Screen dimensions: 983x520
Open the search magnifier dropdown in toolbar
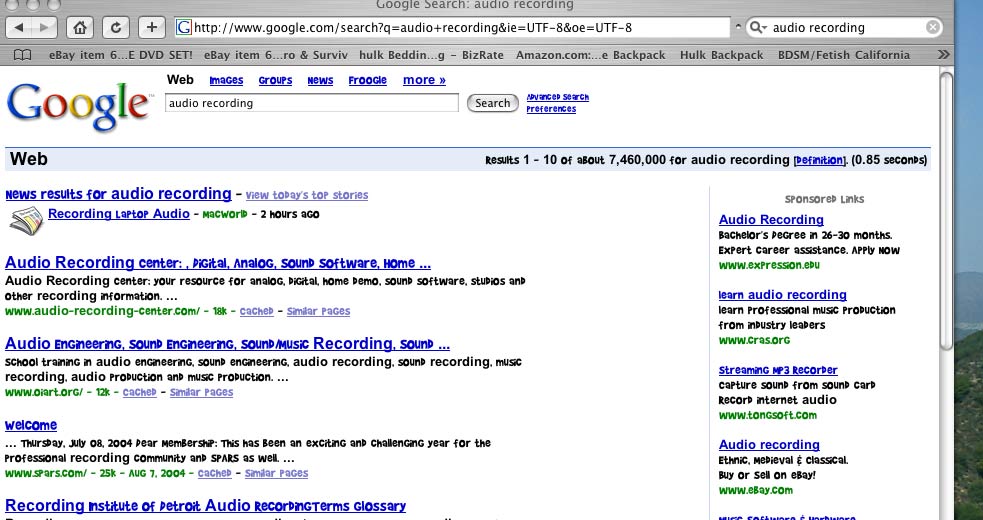pos(758,28)
